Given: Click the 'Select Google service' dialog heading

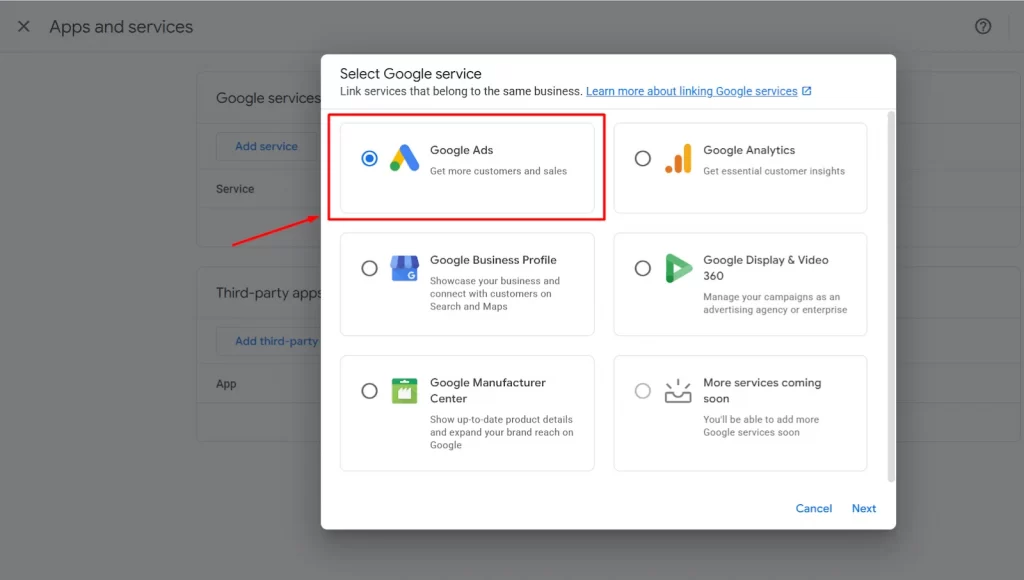Looking at the screenshot, I should (x=410, y=74).
